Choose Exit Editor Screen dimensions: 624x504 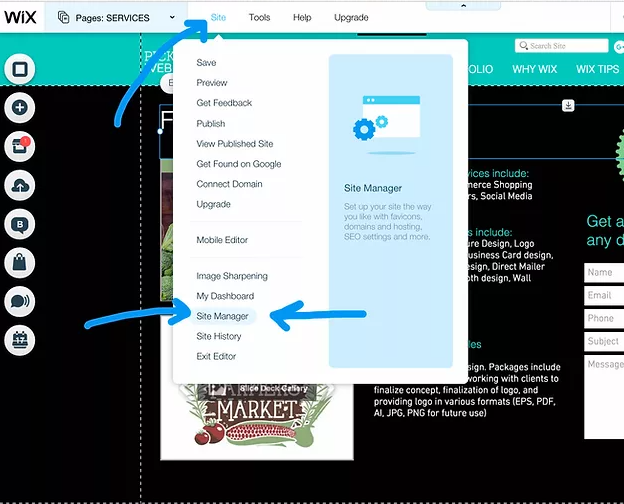click(216, 356)
